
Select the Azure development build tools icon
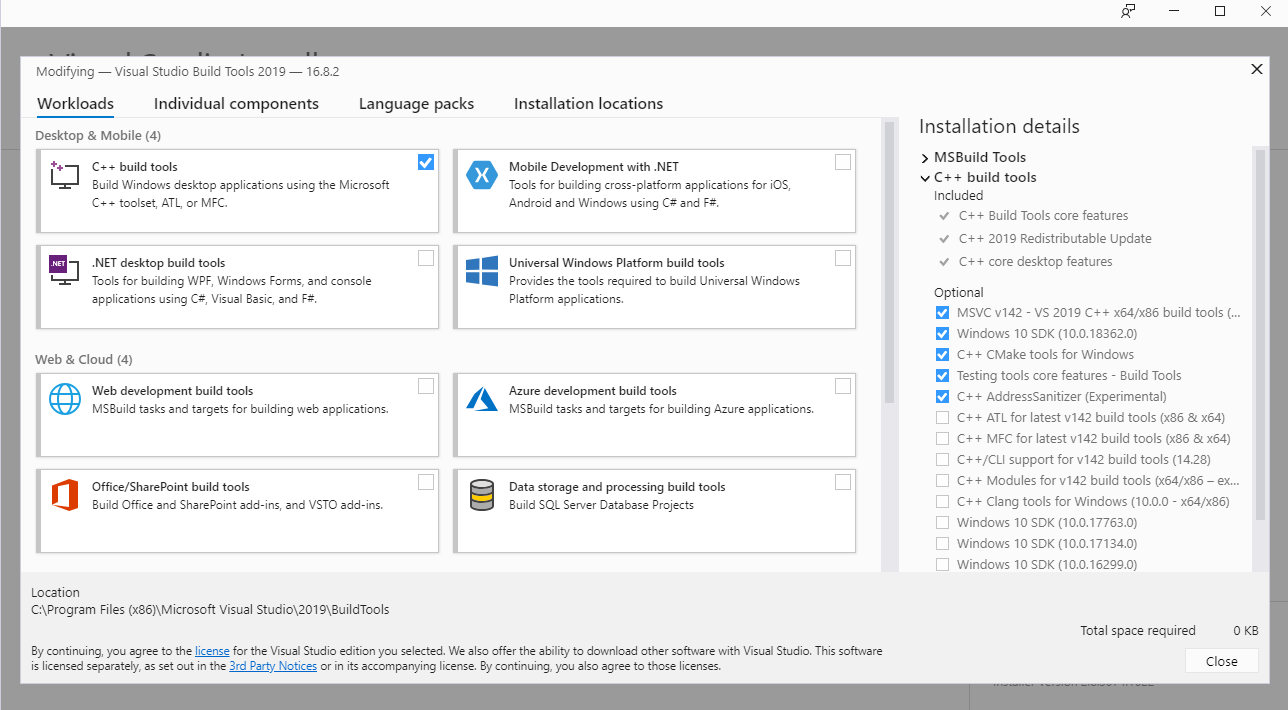pyautogui.click(x=482, y=398)
